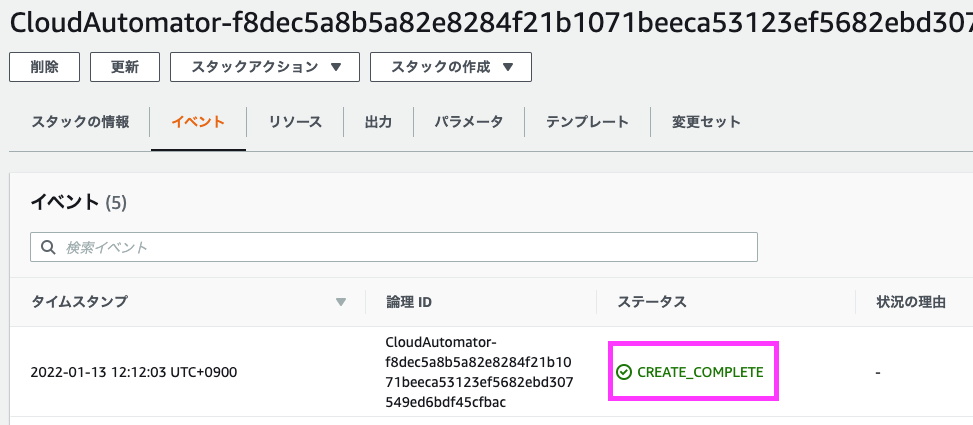Viewport: 973px width, 425px height.
Task: Click the 論理 ID column header
Action: (409, 302)
